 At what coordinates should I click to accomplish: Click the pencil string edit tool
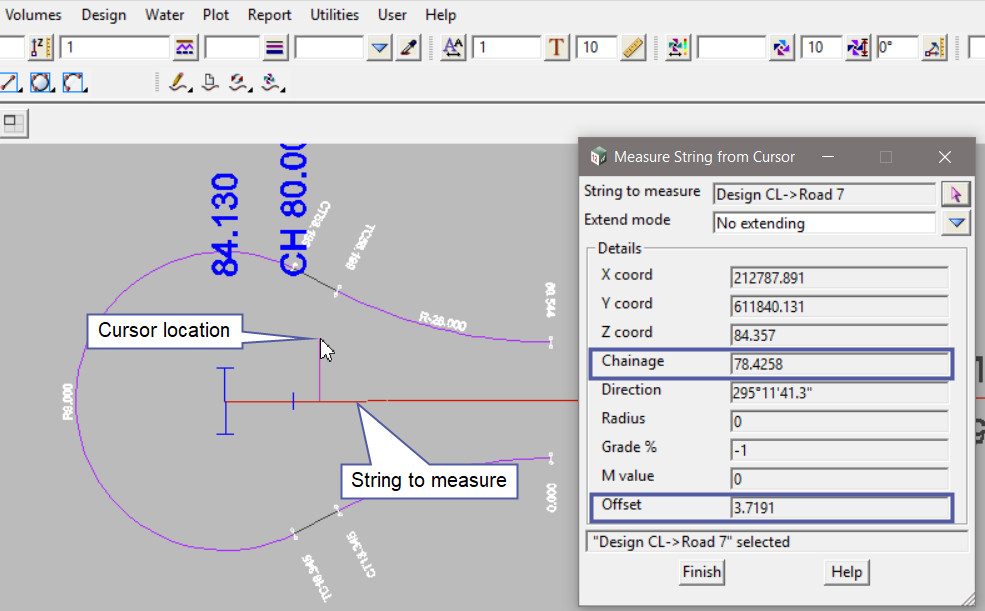pos(179,82)
